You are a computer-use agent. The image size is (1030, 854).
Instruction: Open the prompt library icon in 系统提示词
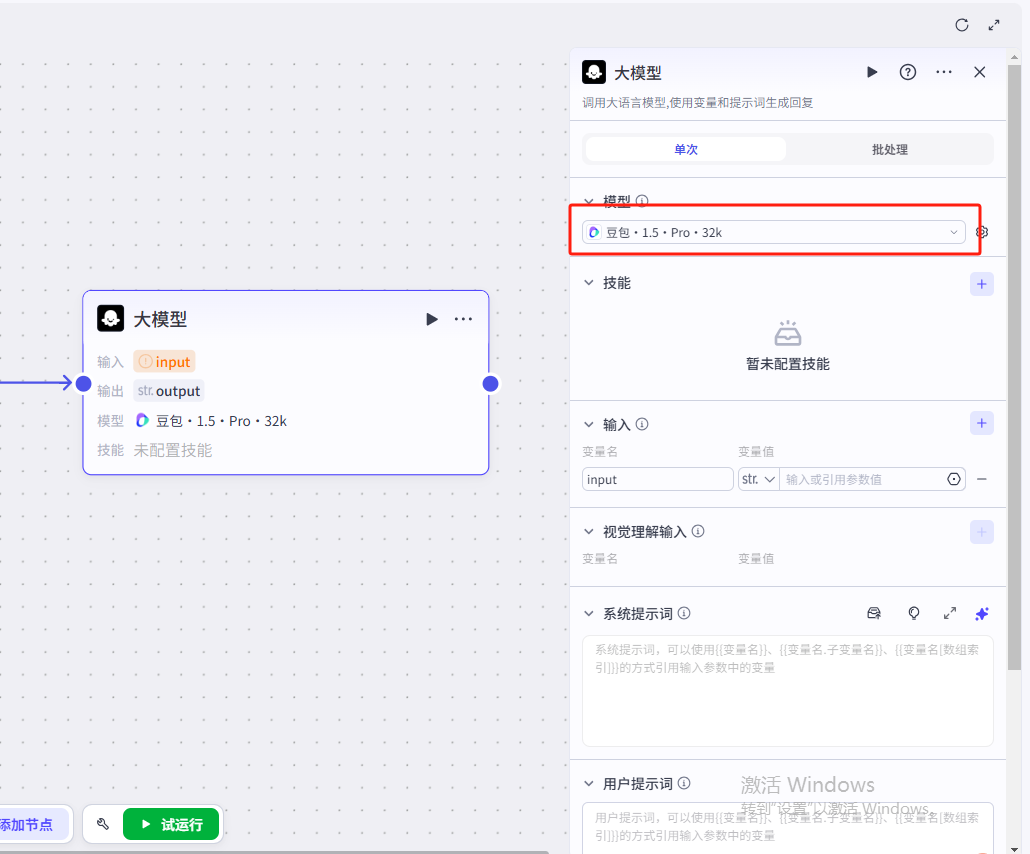[x=874, y=614]
